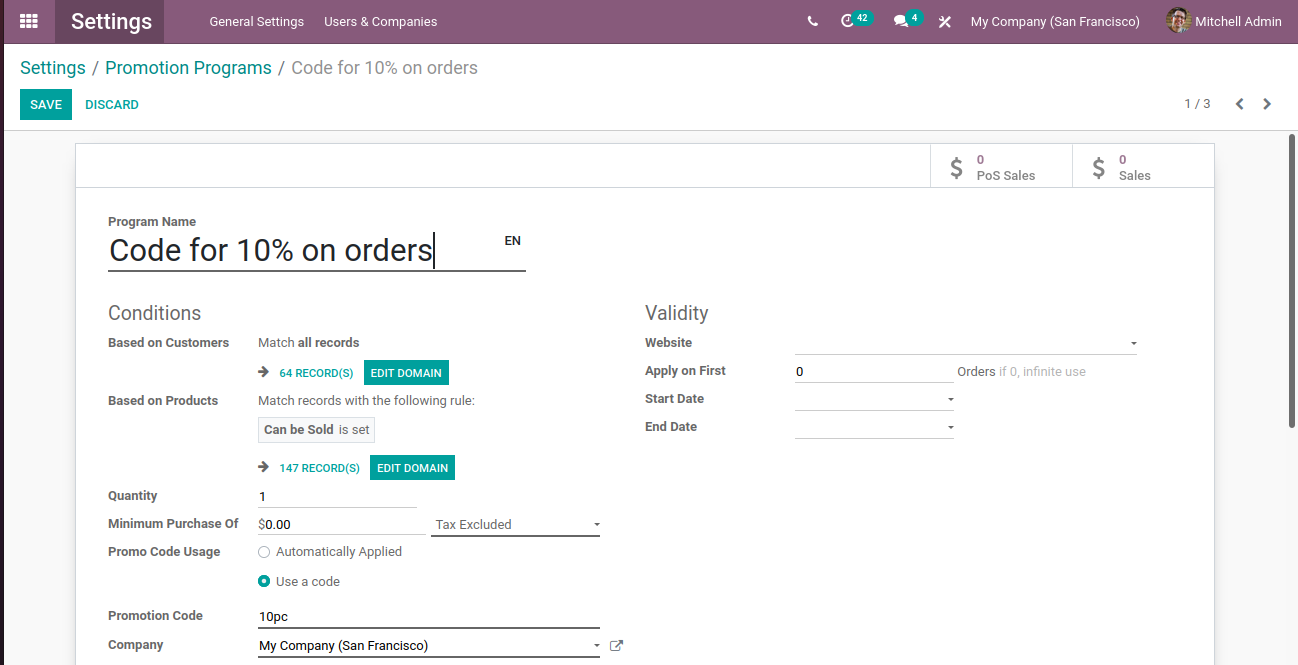Screen dimensions: 1298x665
Task: Open Users & Companies menu
Action: tap(380, 21)
